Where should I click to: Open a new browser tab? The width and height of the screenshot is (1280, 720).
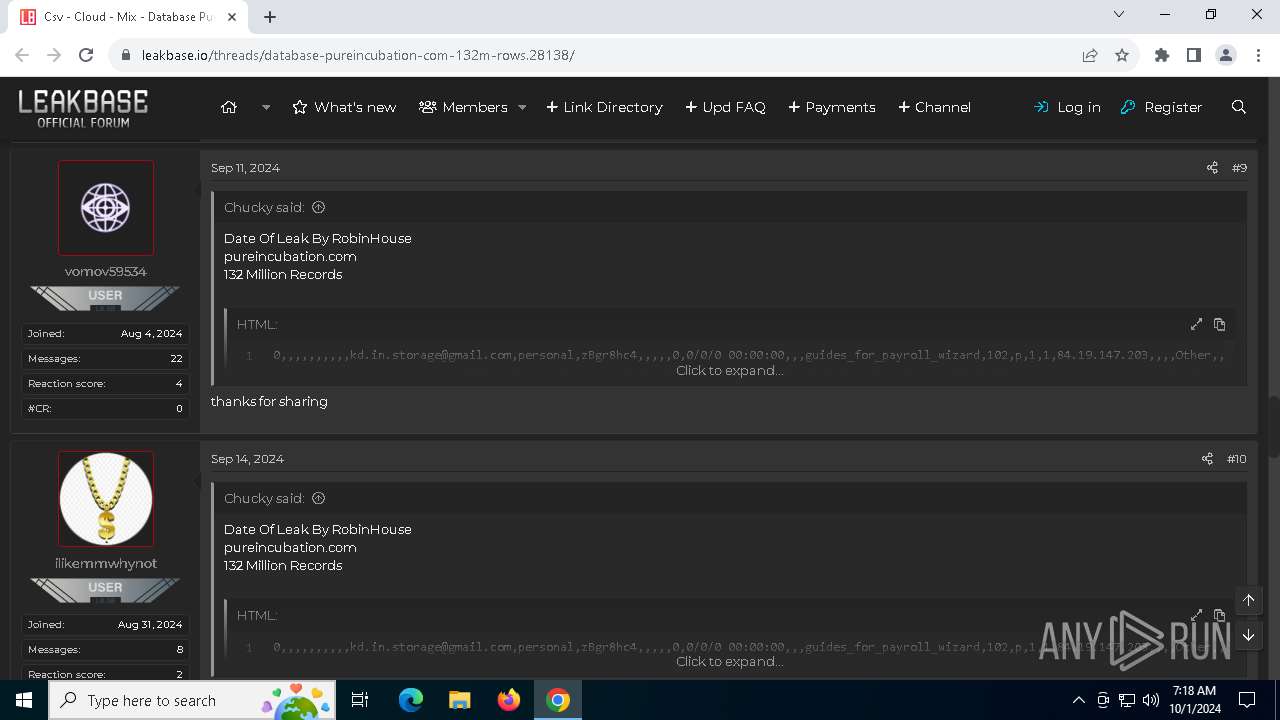pyautogui.click(x=270, y=16)
